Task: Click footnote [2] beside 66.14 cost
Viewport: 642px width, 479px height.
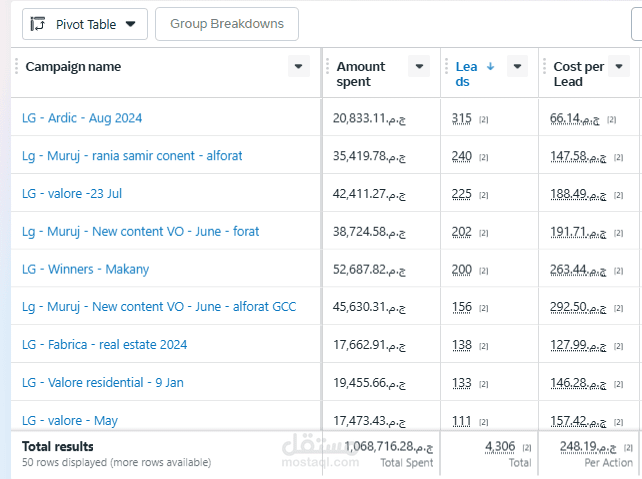Action: 611,120
